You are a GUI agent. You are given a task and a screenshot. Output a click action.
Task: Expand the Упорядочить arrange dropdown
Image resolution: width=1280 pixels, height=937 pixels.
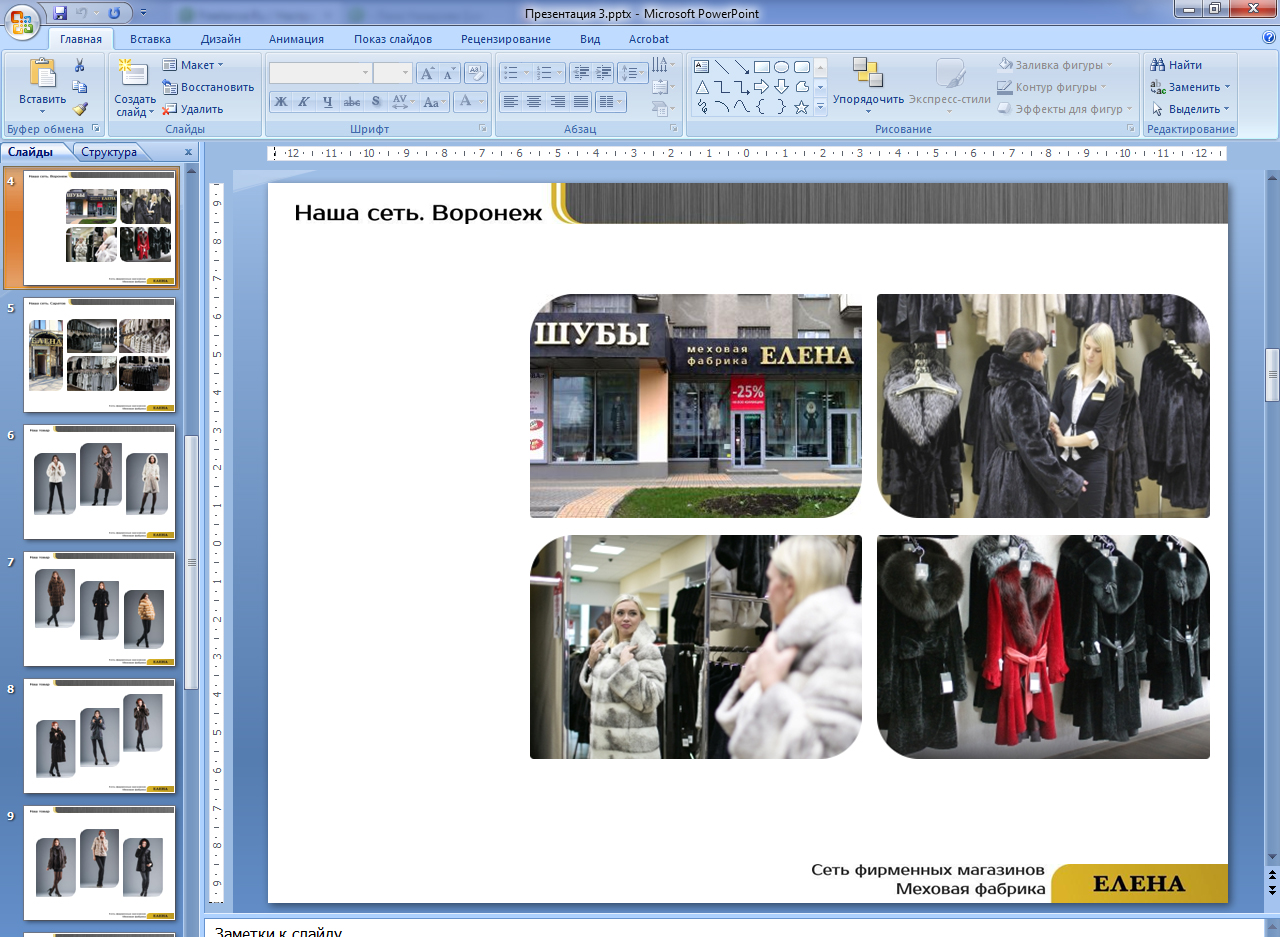point(867,100)
